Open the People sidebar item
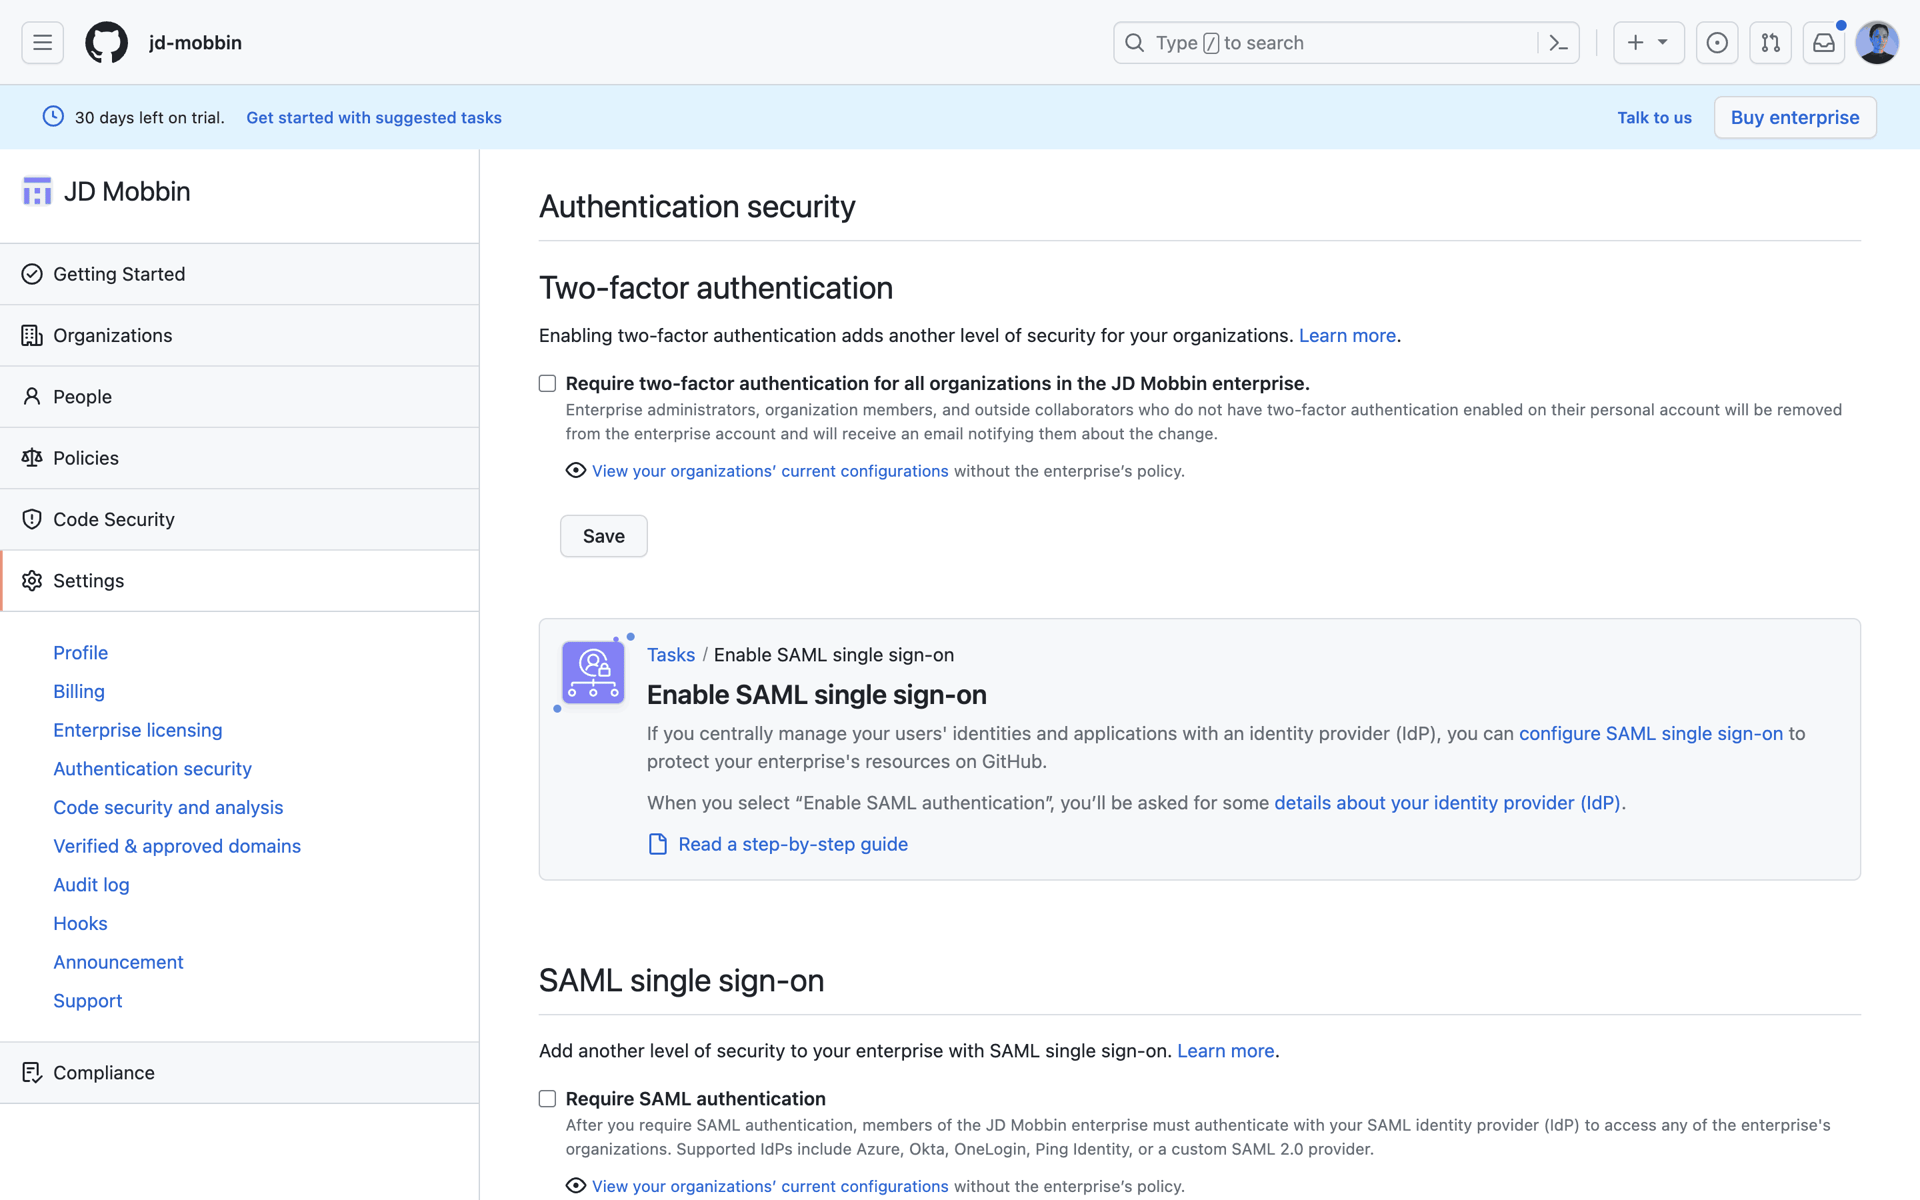Image resolution: width=1920 pixels, height=1200 pixels. point(239,397)
